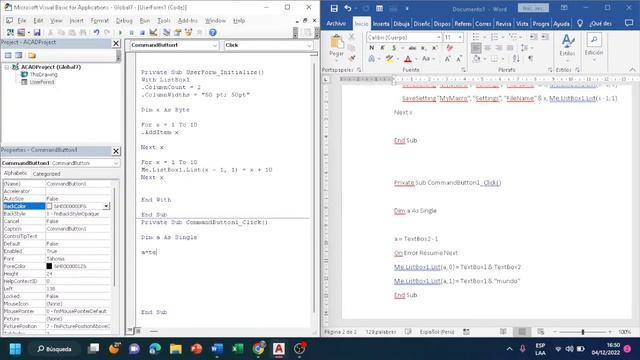Open the Archivo tab in Word
Viewport: 640px width, 360px height.
tap(336, 24)
